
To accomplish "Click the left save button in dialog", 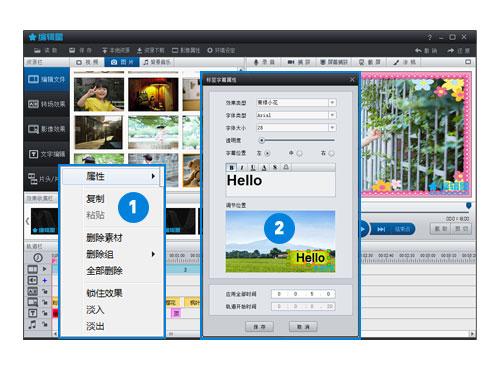I will [x=259, y=327].
